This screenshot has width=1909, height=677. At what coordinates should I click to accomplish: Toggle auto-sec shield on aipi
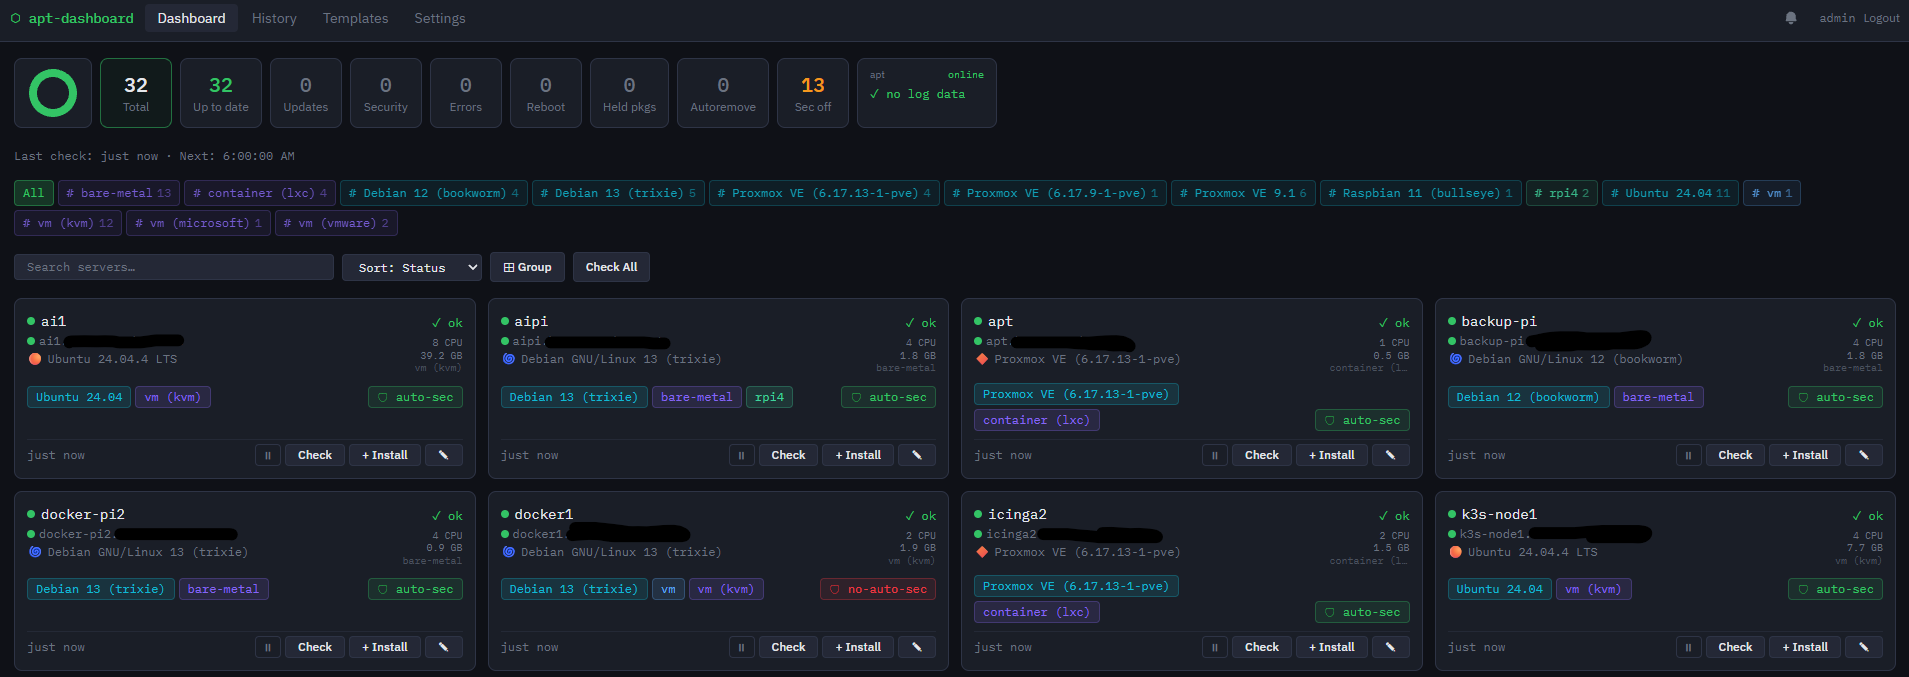click(888, 397)
